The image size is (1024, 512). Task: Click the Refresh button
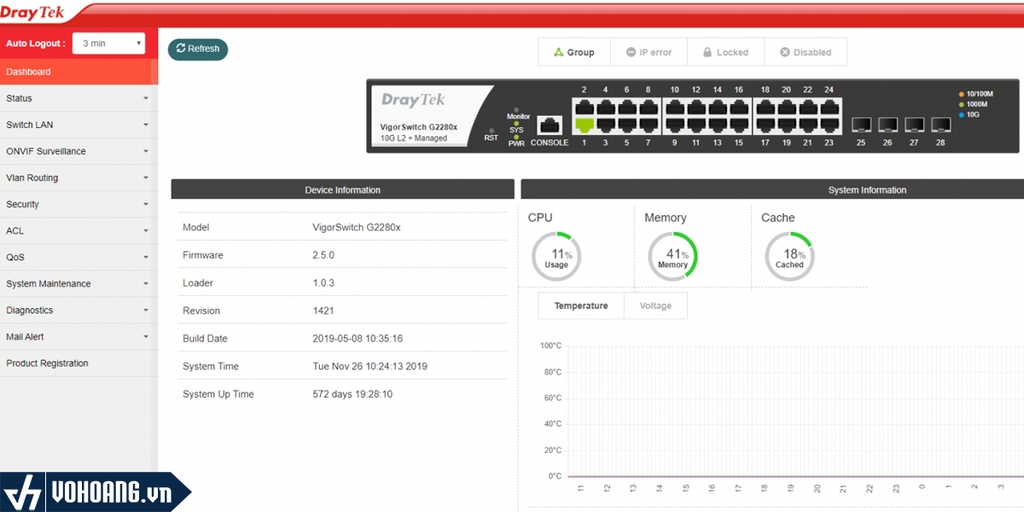[x=198, y=49]
